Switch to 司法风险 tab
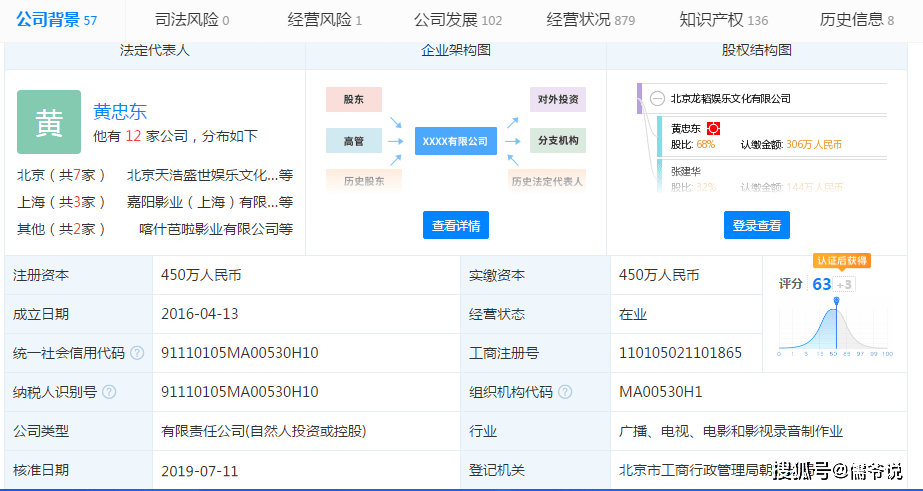923x491 pixels. tap(192, 20)
